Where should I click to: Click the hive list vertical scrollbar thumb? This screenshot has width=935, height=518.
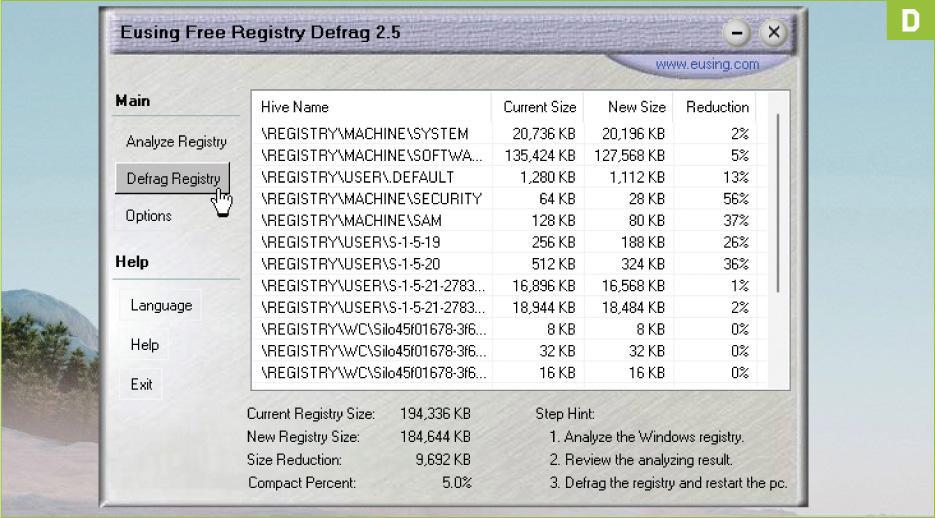[778, 203]
